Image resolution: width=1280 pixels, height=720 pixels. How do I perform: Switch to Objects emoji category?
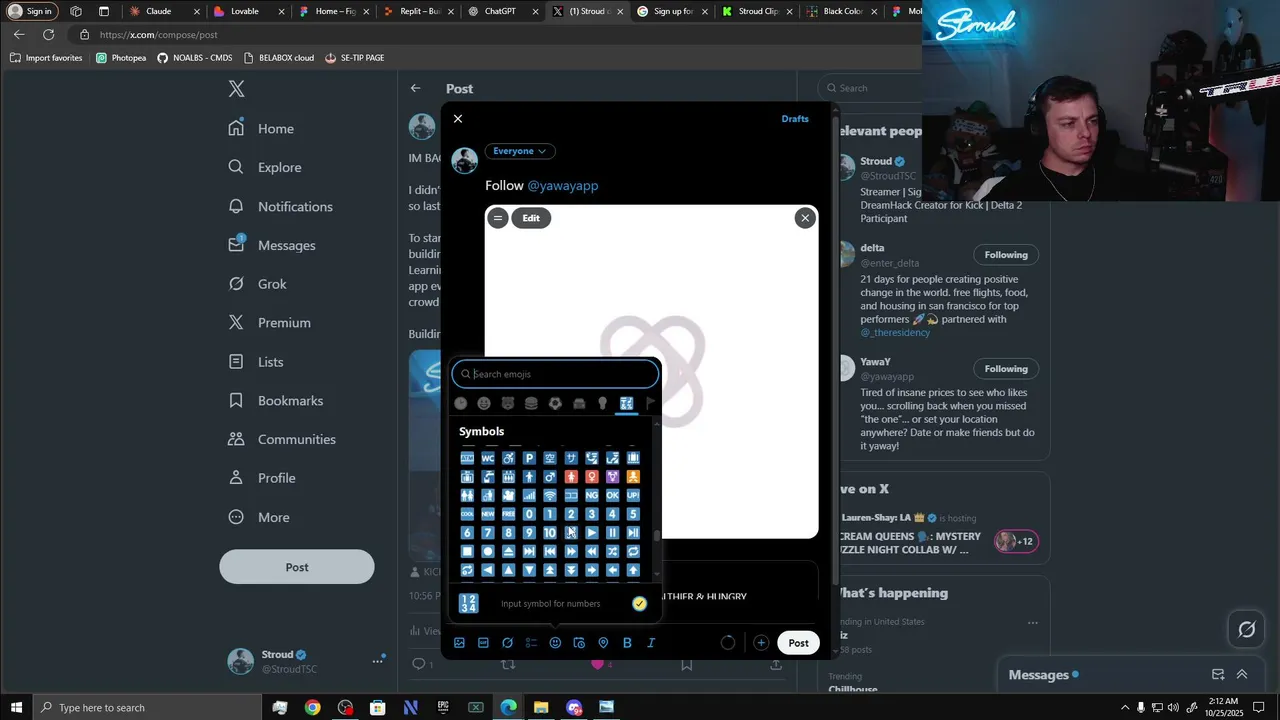(x=602, y=403)
